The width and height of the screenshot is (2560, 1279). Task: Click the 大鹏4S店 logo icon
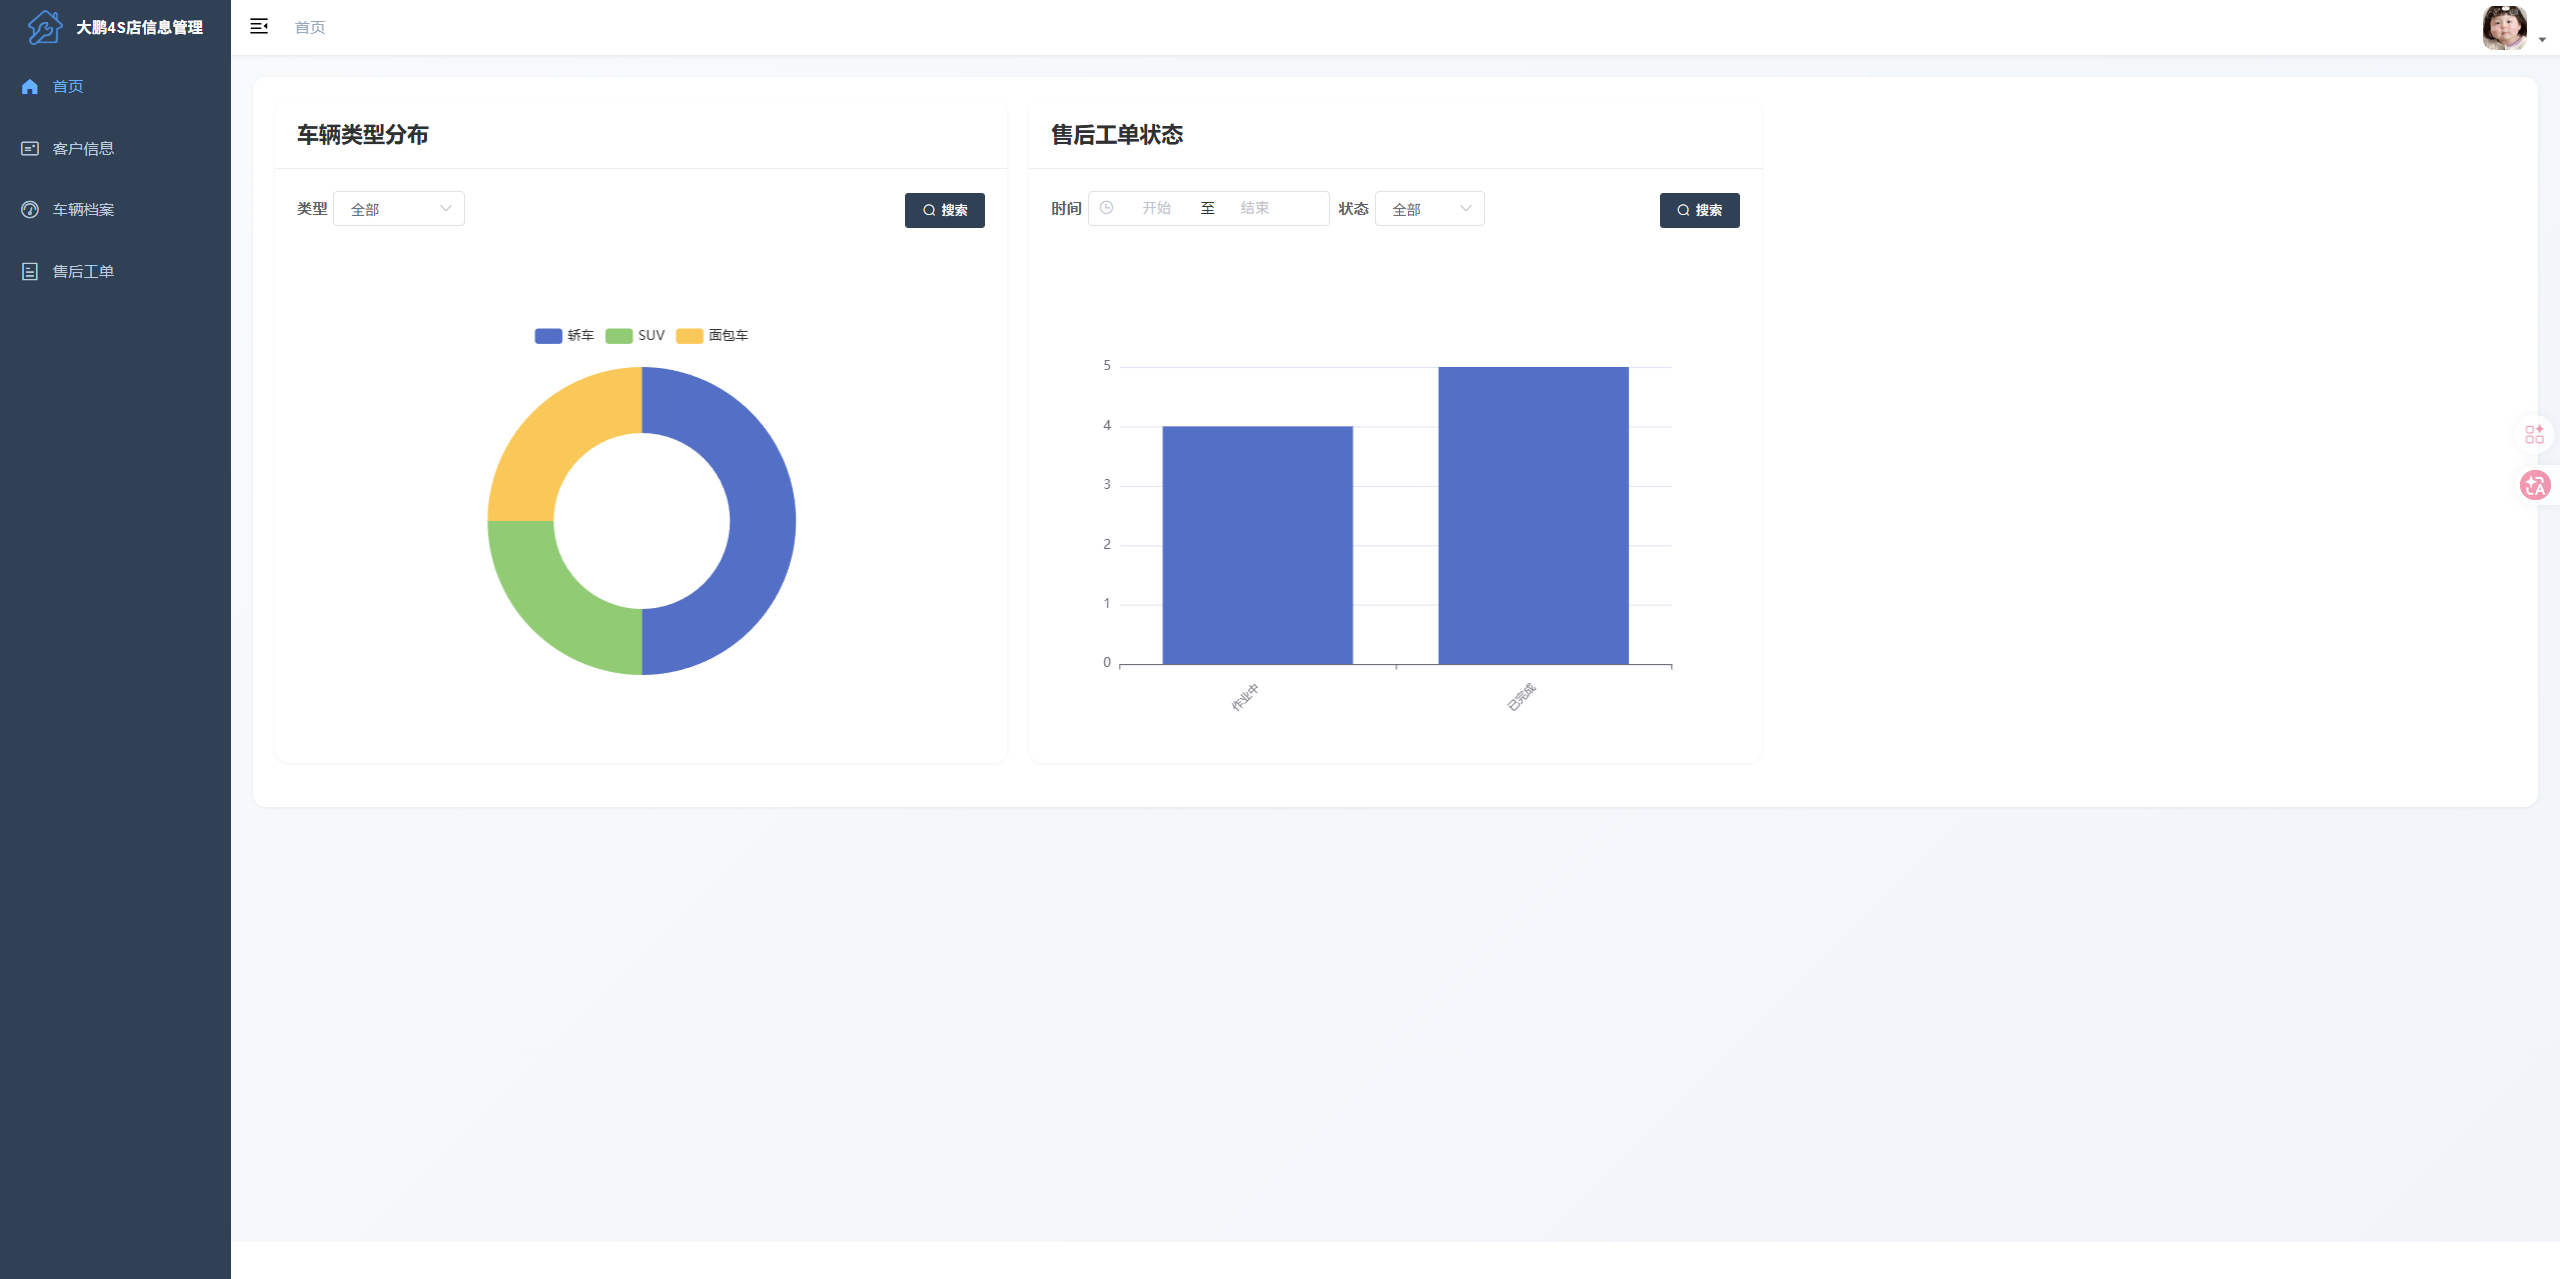[x=44, y=27]
